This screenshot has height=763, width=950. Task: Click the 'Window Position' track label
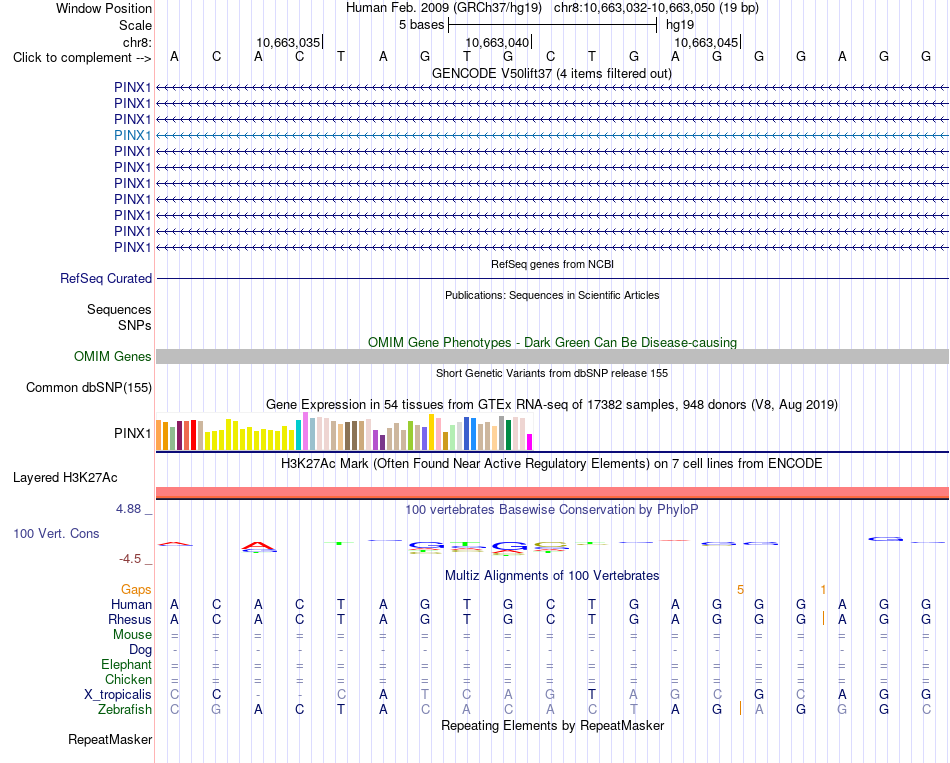(x=104, y=8)
